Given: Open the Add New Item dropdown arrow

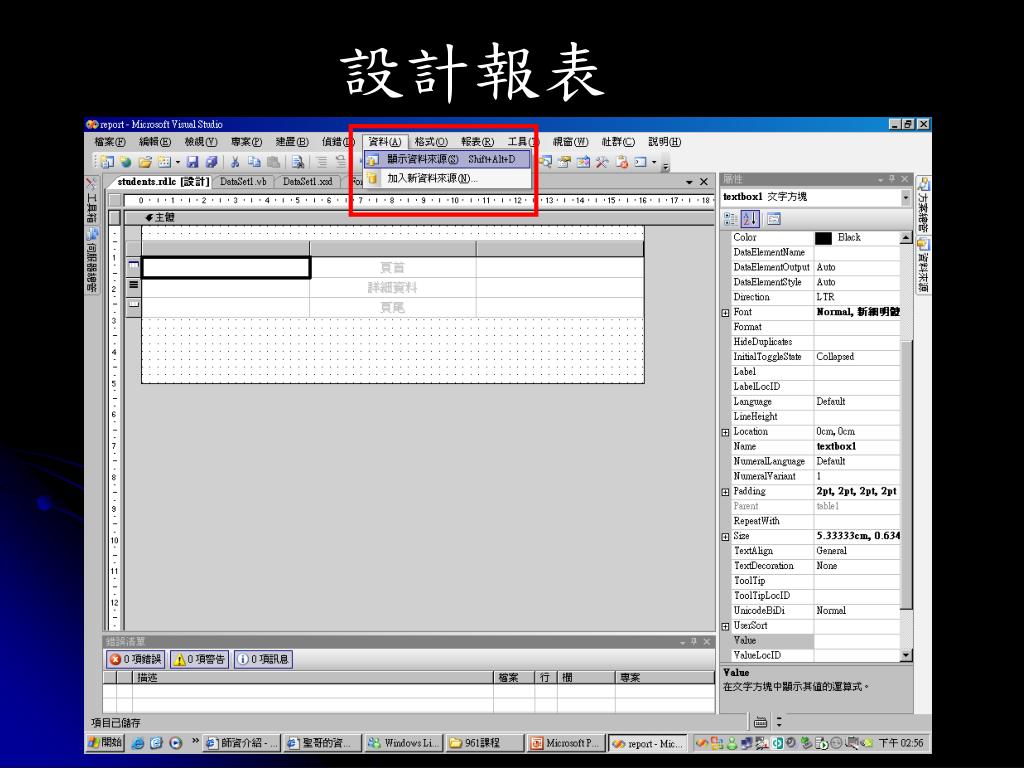Looking at the screenshot, I should (178, 161).
